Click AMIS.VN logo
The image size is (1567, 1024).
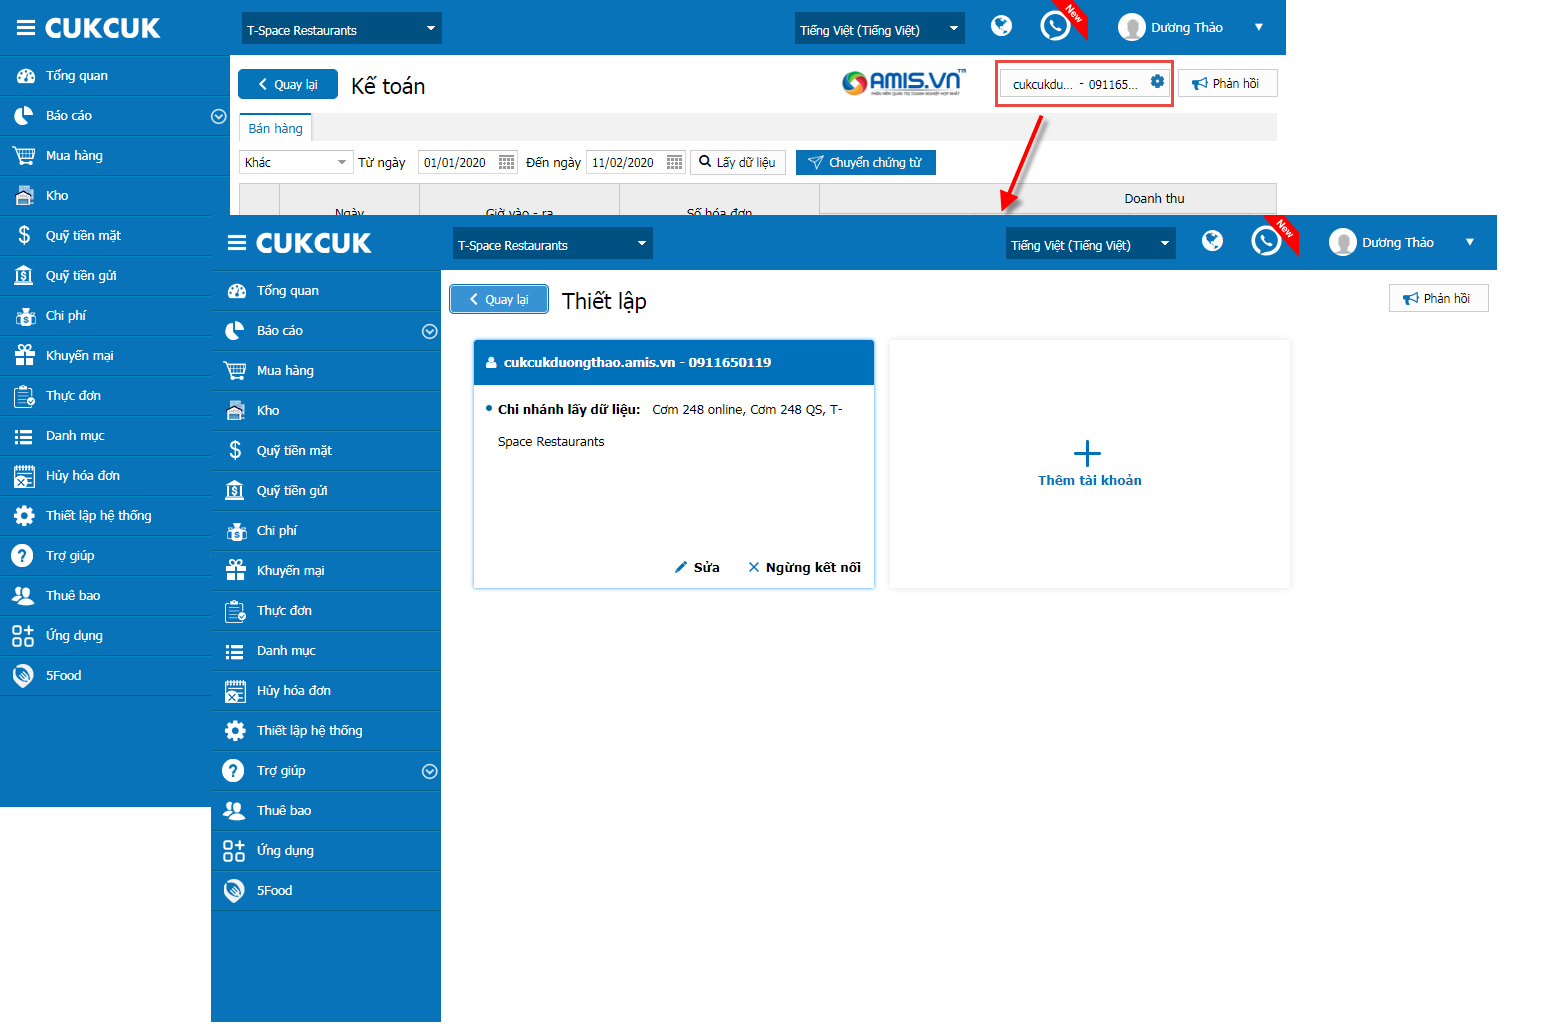coord(904,82)
